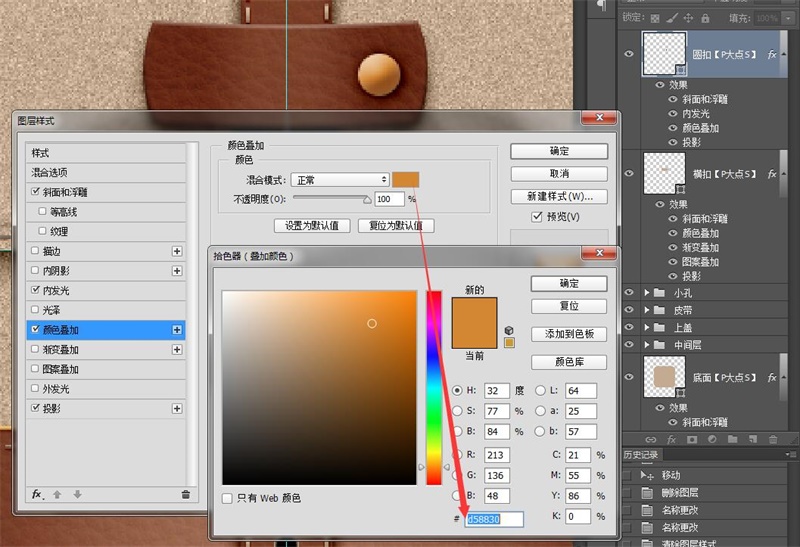Check the 只有 Web 颜色 checkbox

(x=227, y=498)
